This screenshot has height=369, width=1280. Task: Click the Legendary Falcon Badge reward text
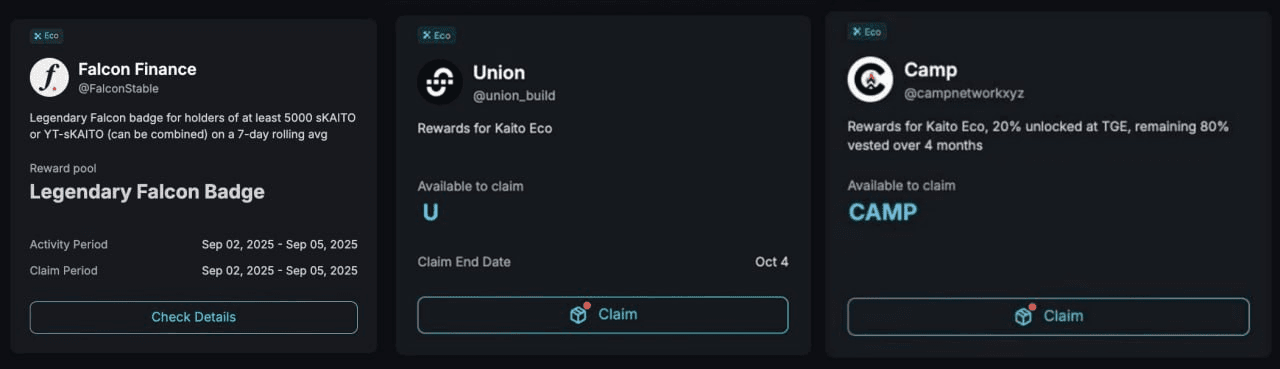(x=147, y=192)
